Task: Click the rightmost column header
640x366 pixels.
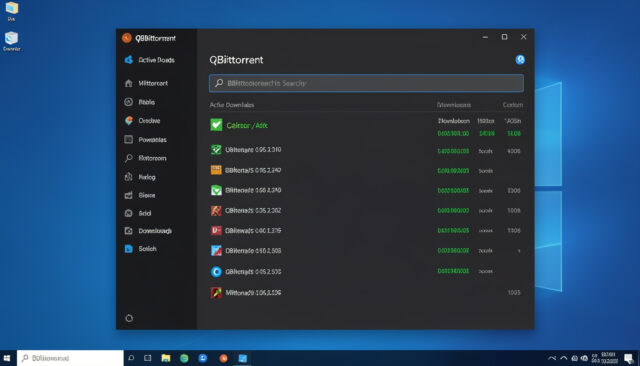Action: [x=513, y=105]
